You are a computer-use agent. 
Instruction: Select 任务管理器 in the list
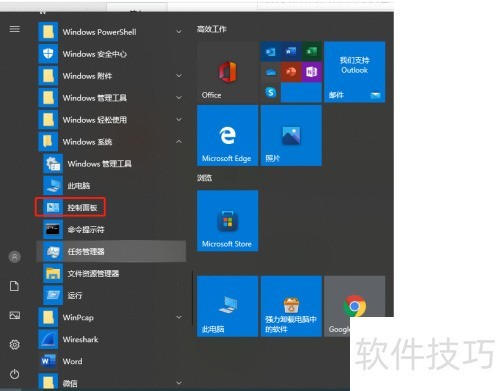coord(111,251)
